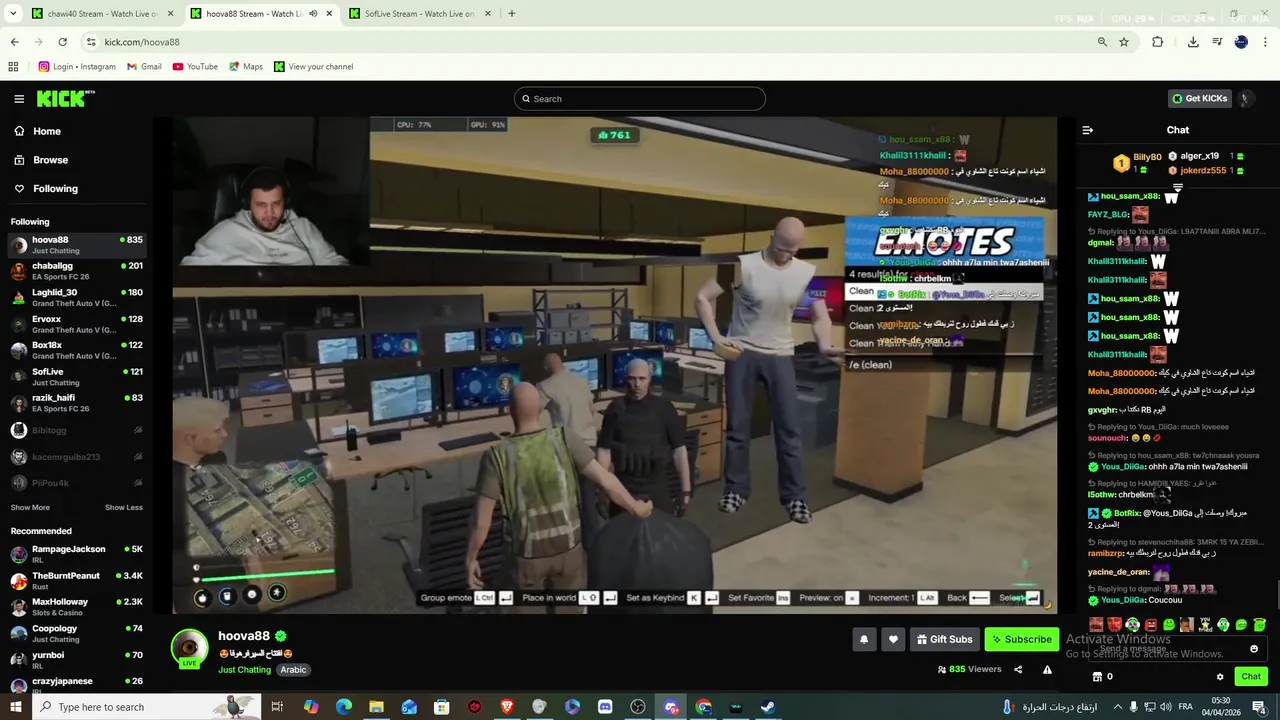Go back in browser history
Image resolution: width=1280 pixels, height=720 pixels.
tap(14, 42)
